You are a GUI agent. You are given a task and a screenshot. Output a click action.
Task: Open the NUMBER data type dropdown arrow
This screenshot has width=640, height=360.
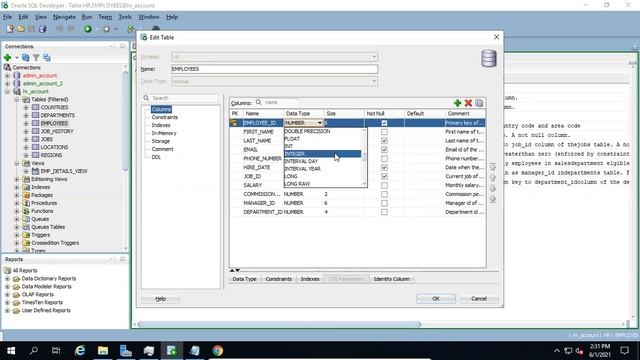click(320, 123)
